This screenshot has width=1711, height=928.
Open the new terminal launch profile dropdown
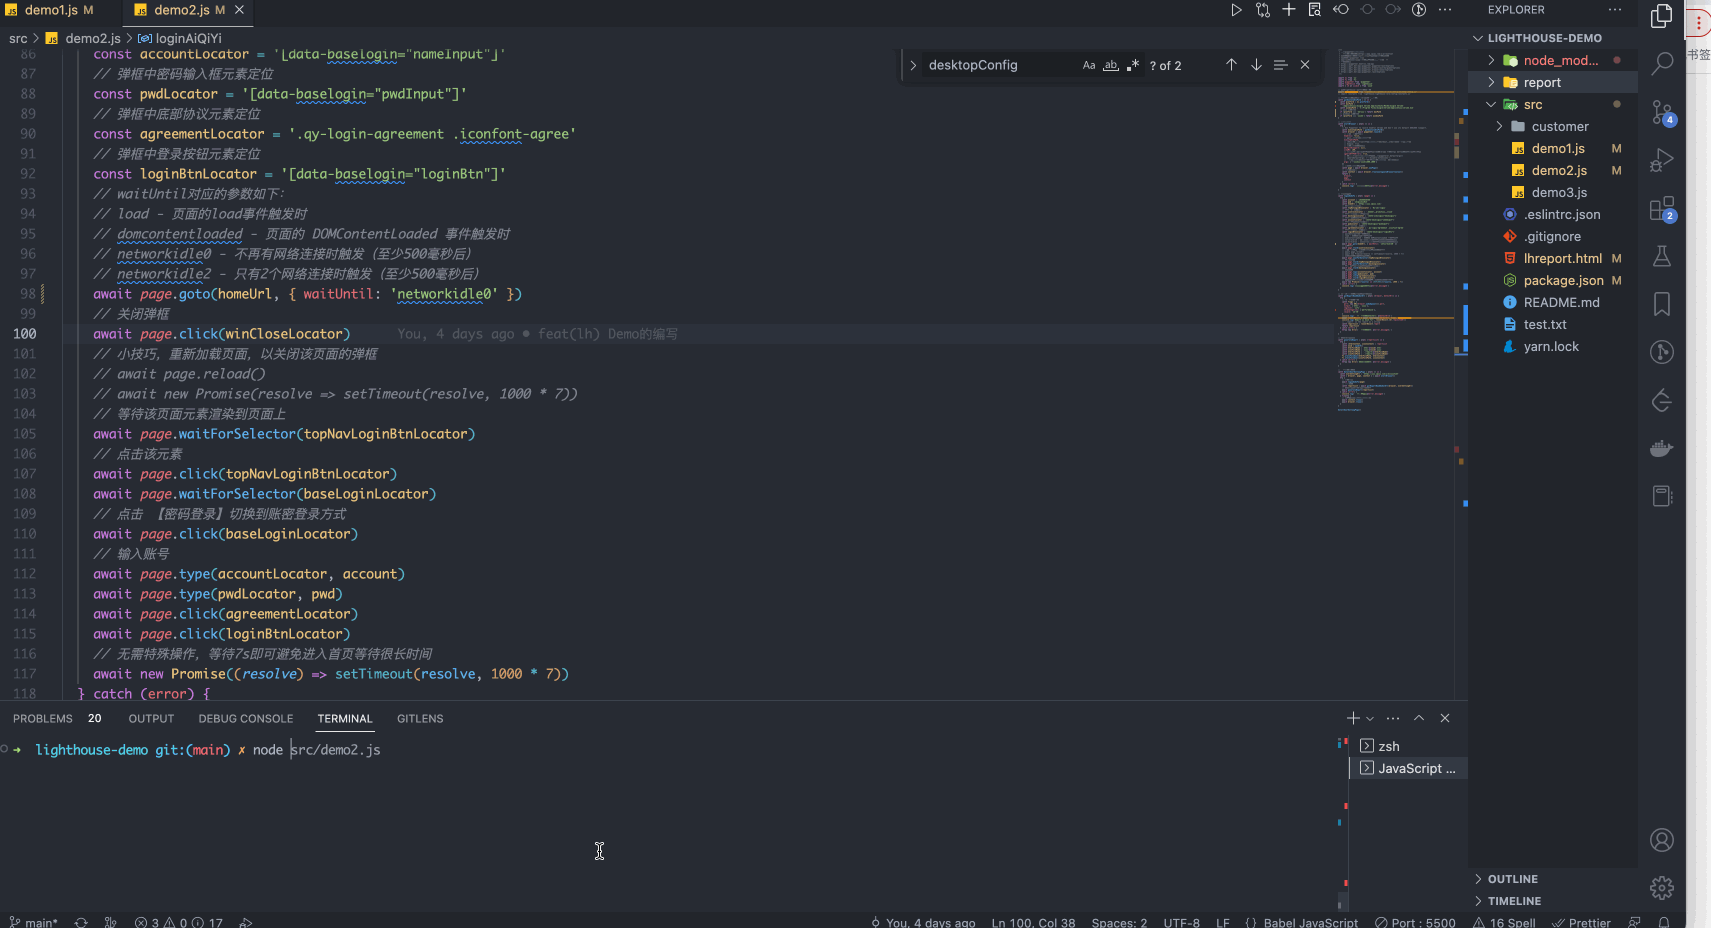click(x=1370, y=718)
